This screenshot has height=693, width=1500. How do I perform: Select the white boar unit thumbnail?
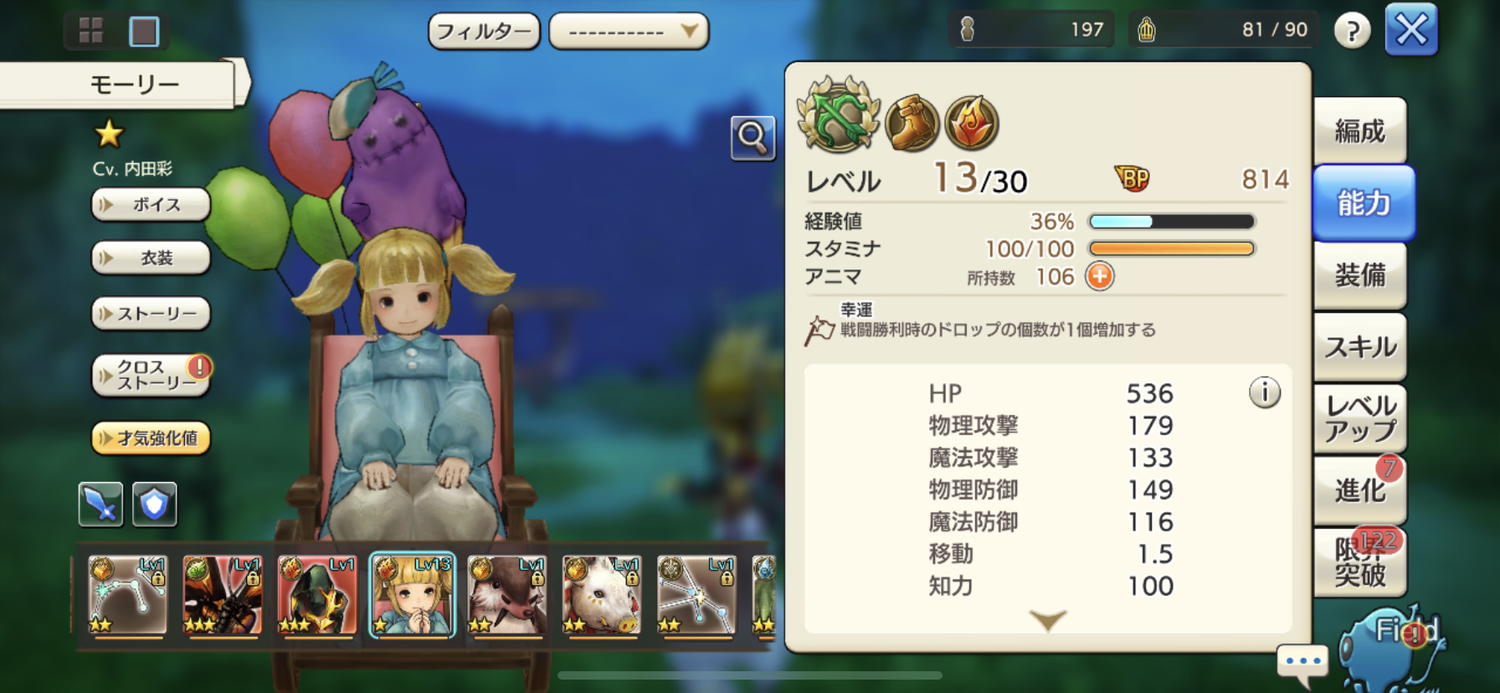(x=602, y=596)
